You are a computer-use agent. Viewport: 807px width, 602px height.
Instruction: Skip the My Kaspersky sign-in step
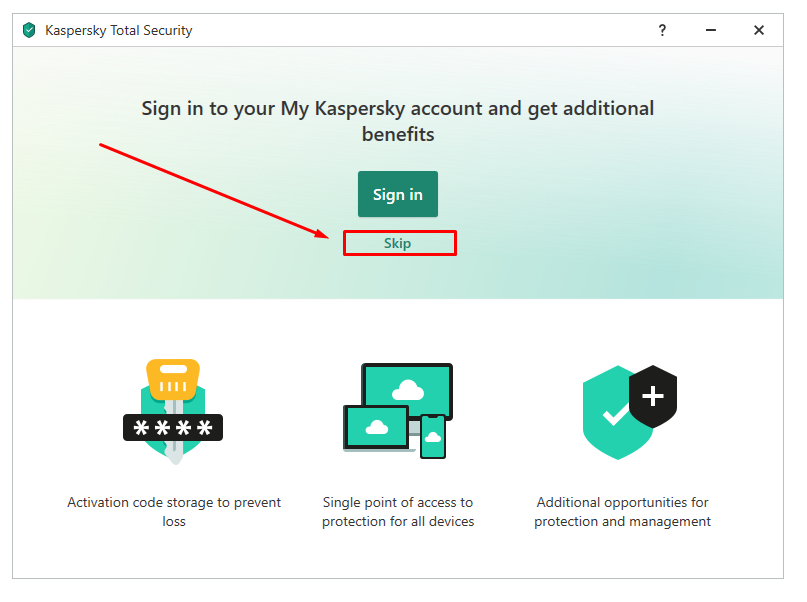397,243
